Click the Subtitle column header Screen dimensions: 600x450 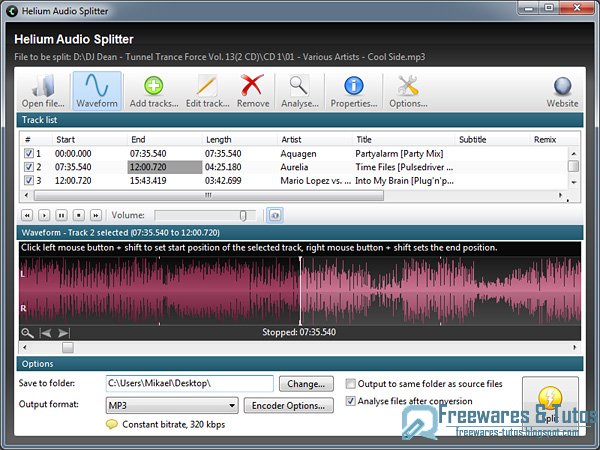click(x=492, y=140)
